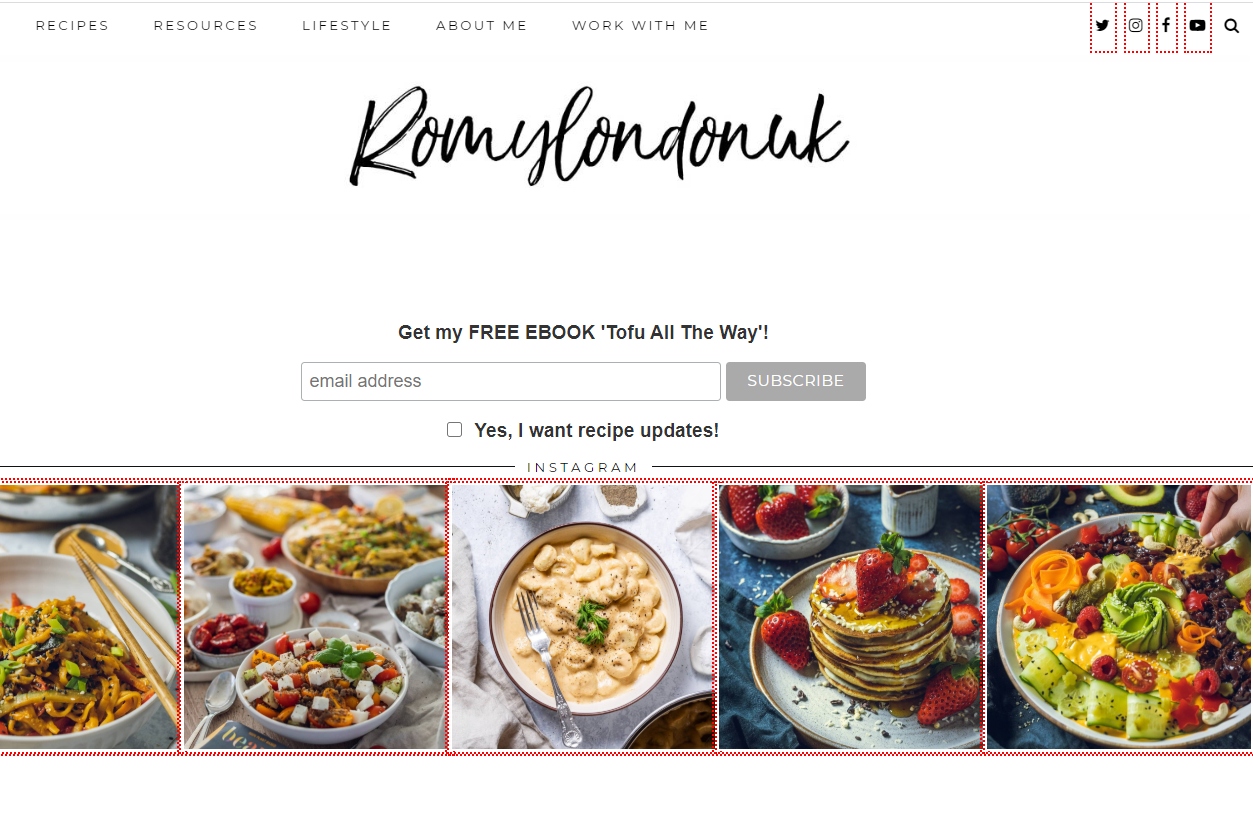Open the Recipes menu
The width and height of the screenshot is (1253, 836).
[x=72, y=26]
